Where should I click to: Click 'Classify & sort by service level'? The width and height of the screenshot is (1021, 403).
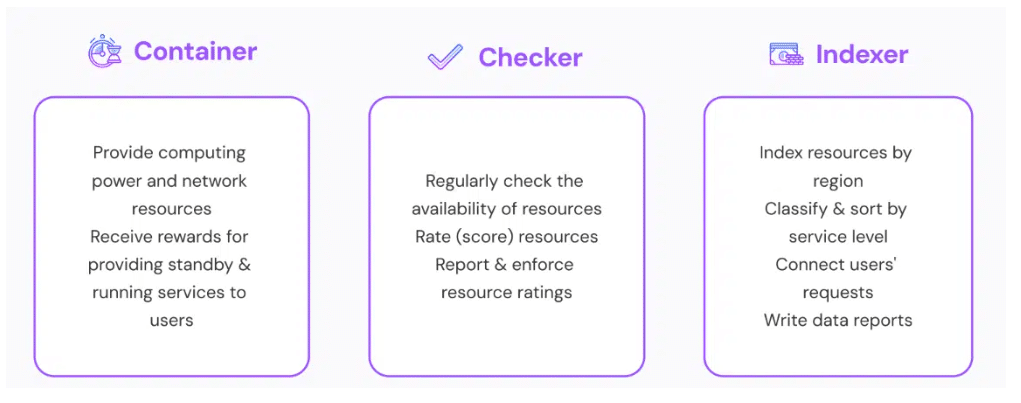pos(838,223)
